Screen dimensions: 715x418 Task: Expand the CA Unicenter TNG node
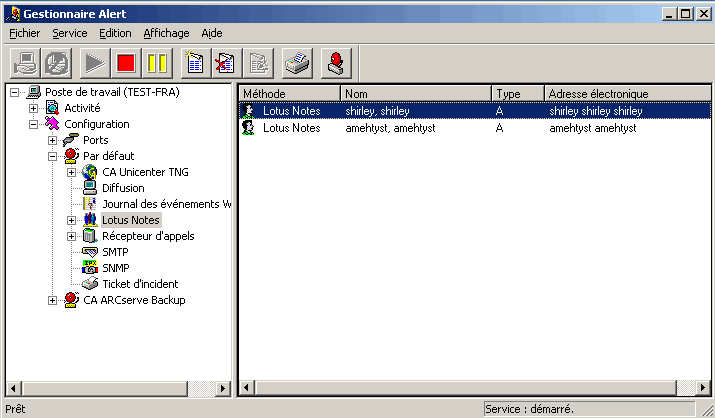tap(72, 172)
